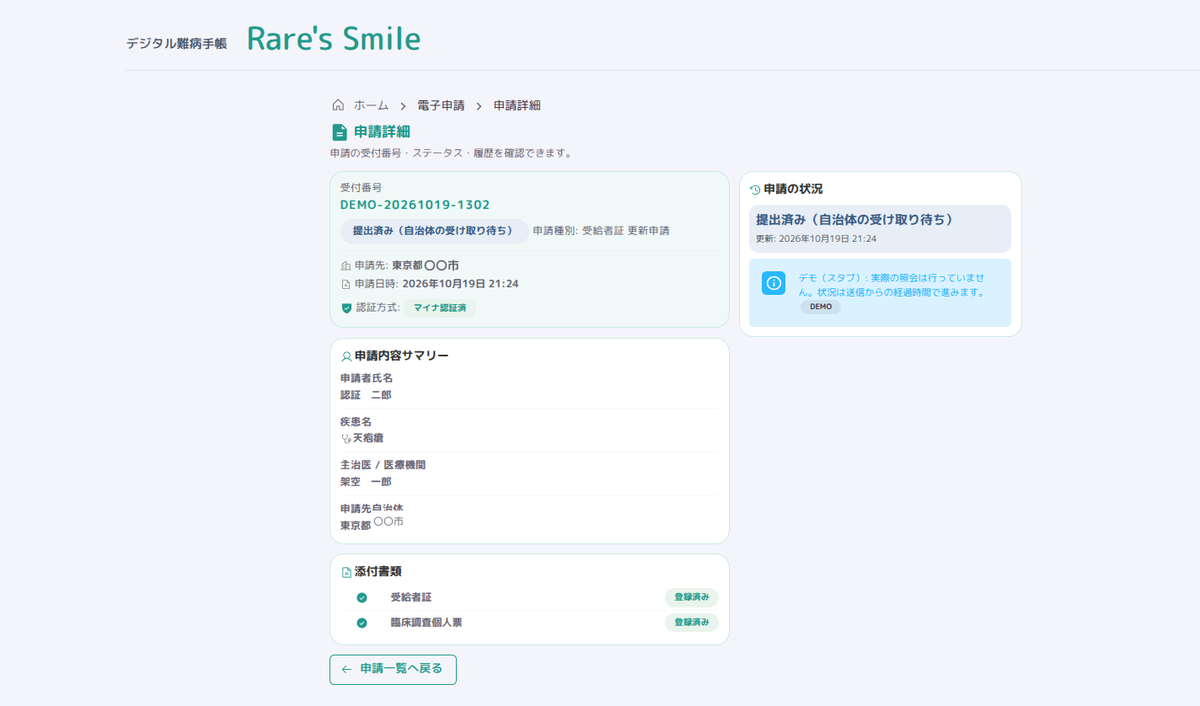1200x706 pixels.
Task: Click 申請詳細 breadcrumb text
Action: click(517, 105)
